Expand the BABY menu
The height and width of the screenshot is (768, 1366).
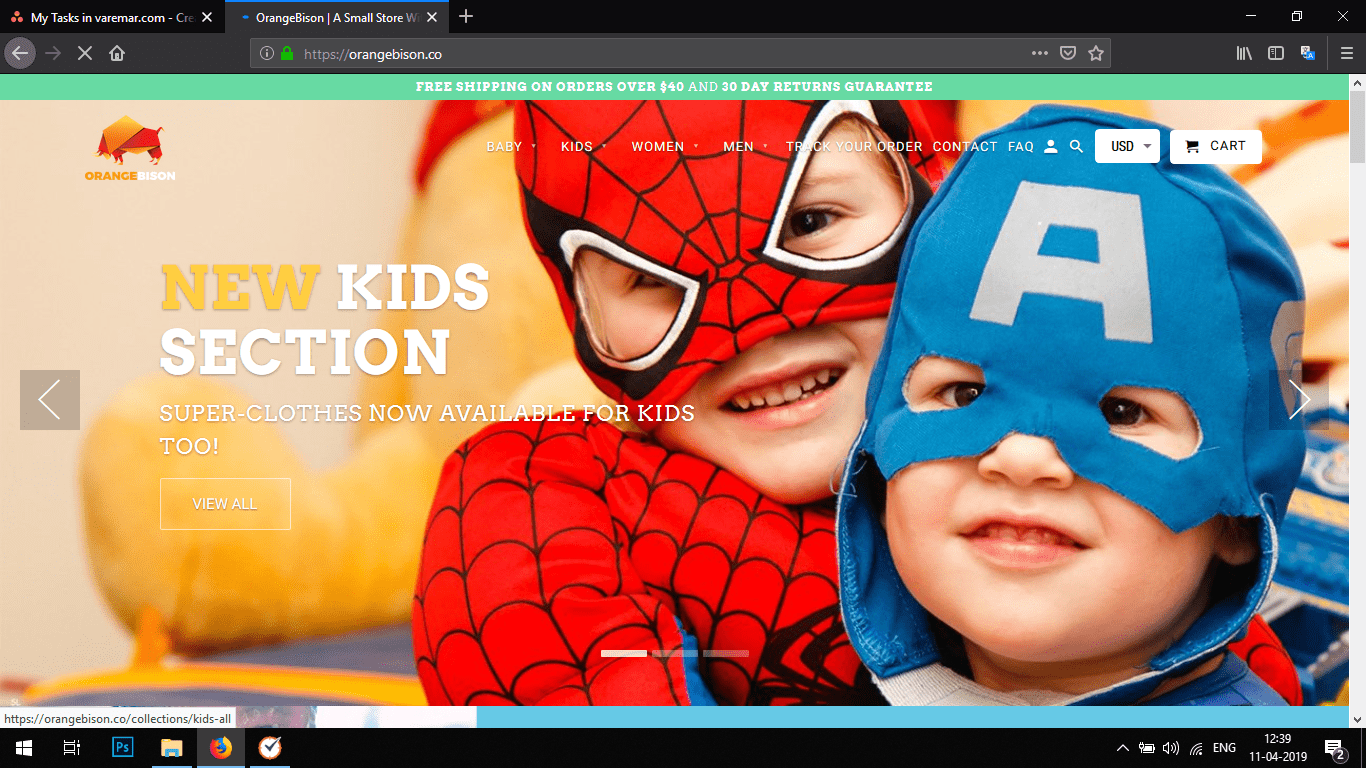click(511, 147)
